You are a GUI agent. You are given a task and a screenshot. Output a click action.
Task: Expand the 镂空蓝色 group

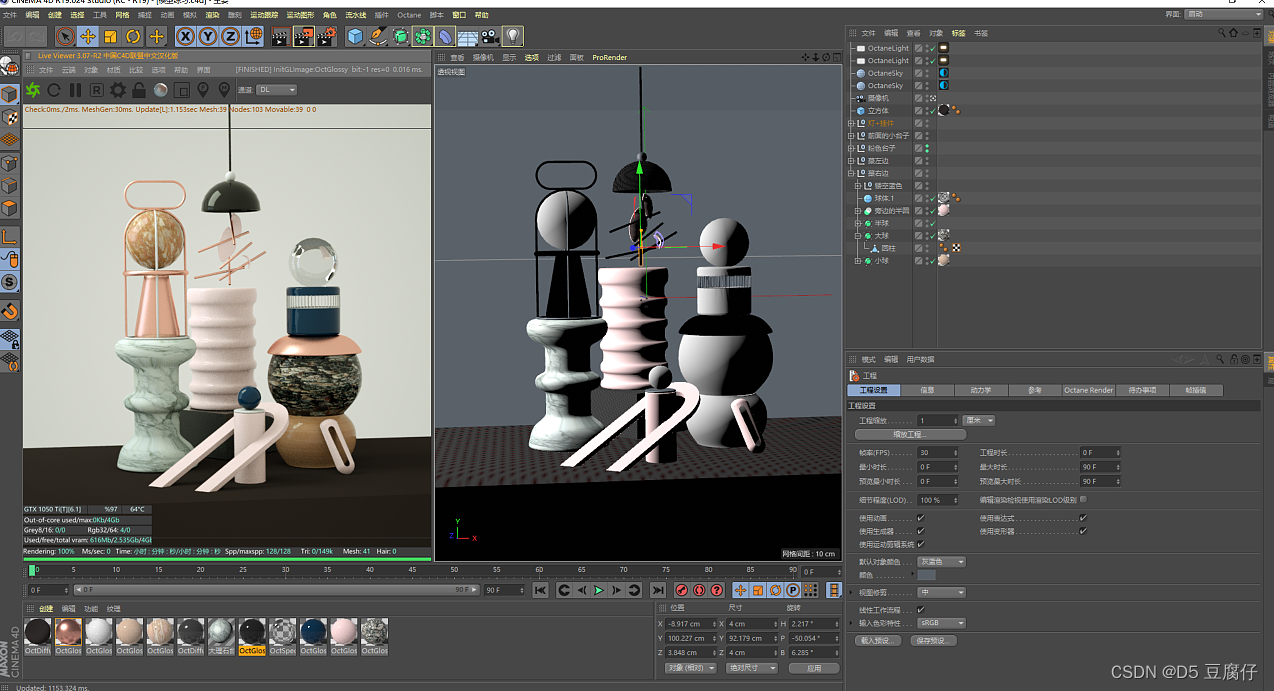tap(858, 186)
